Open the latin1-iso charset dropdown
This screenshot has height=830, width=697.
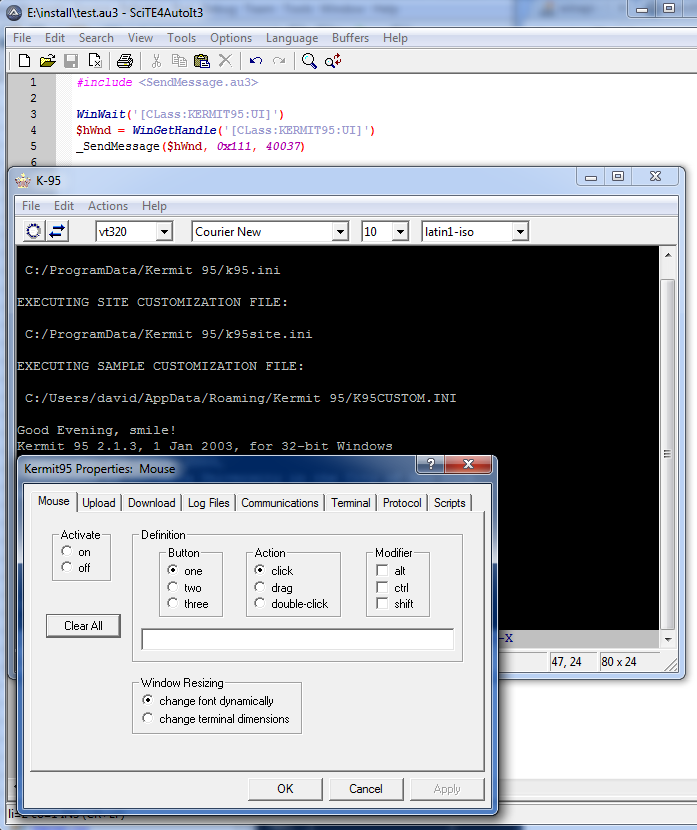(520, 232)
